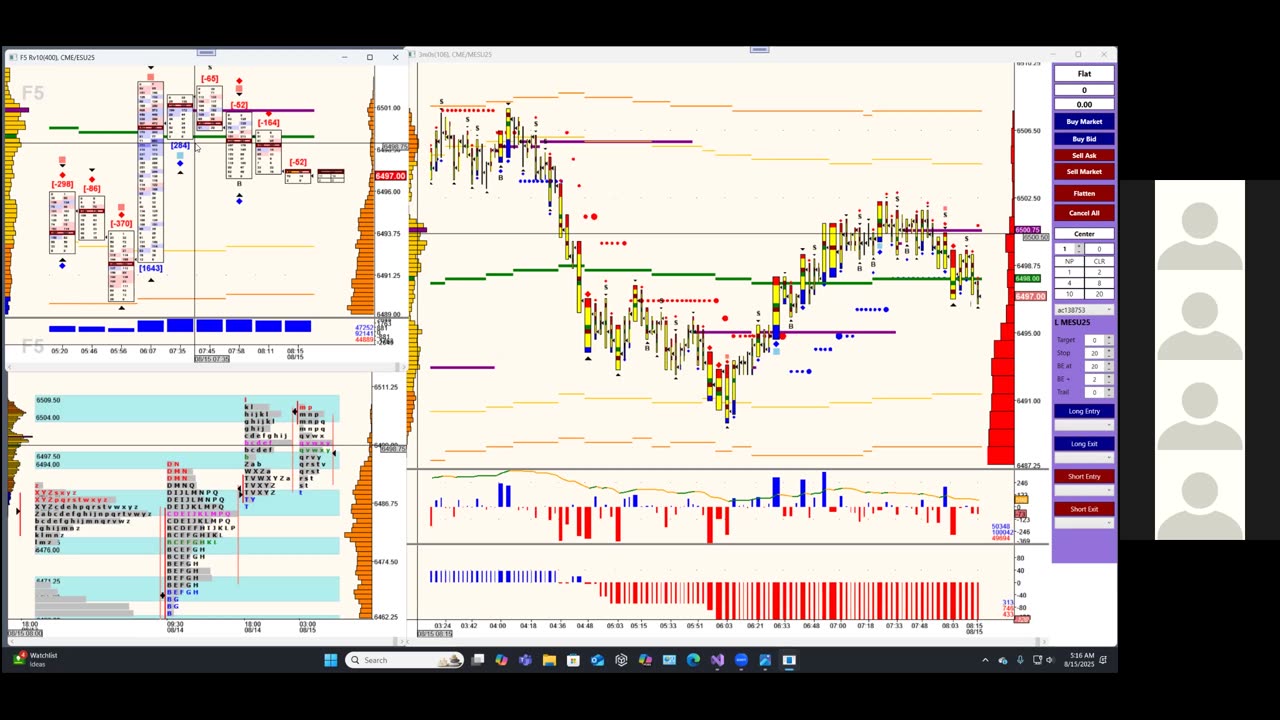Screen dimensions: 1280x720
Task: Click the [284] delta label in F5 chart
Action: [x=180, y=146]
